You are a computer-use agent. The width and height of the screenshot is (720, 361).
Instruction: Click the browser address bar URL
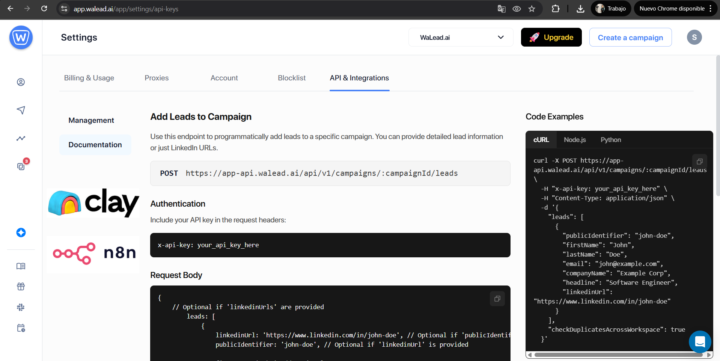(126, 9)
